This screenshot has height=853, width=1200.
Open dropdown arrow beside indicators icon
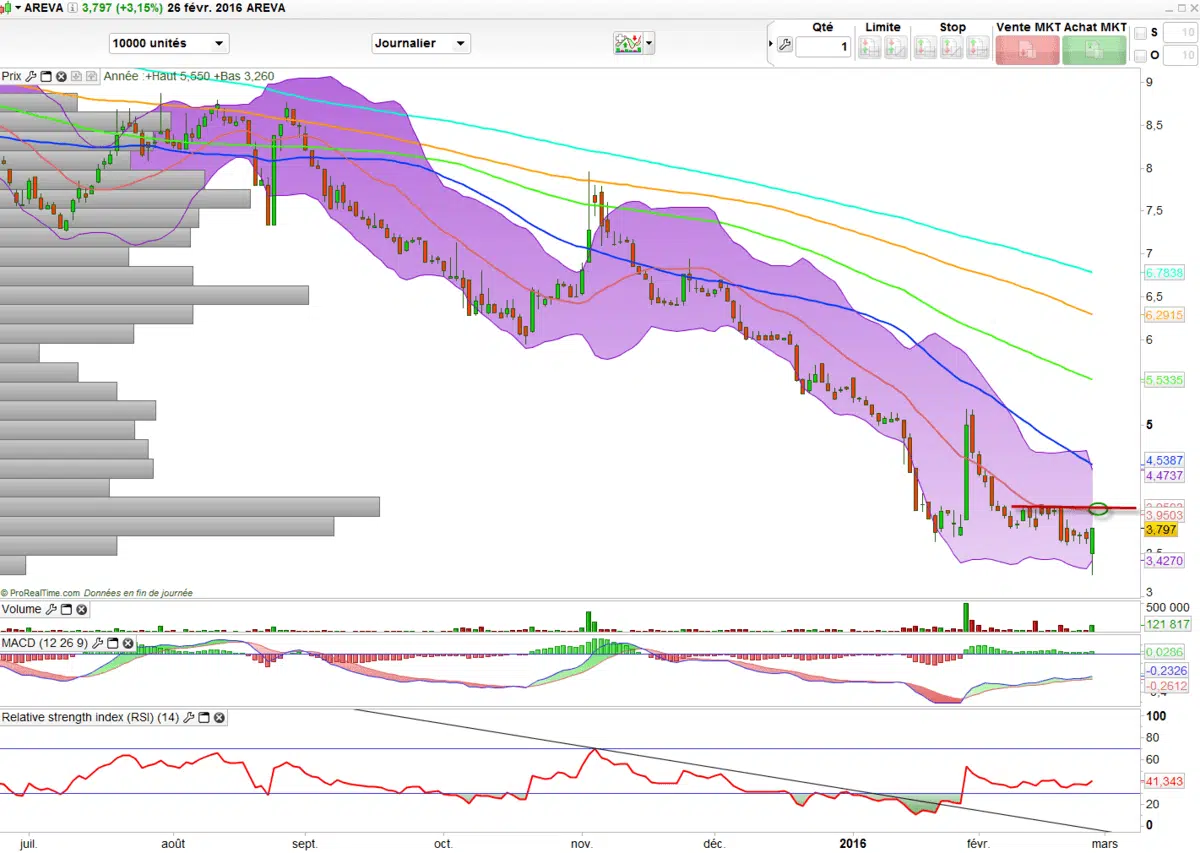[x=650, y=43]
